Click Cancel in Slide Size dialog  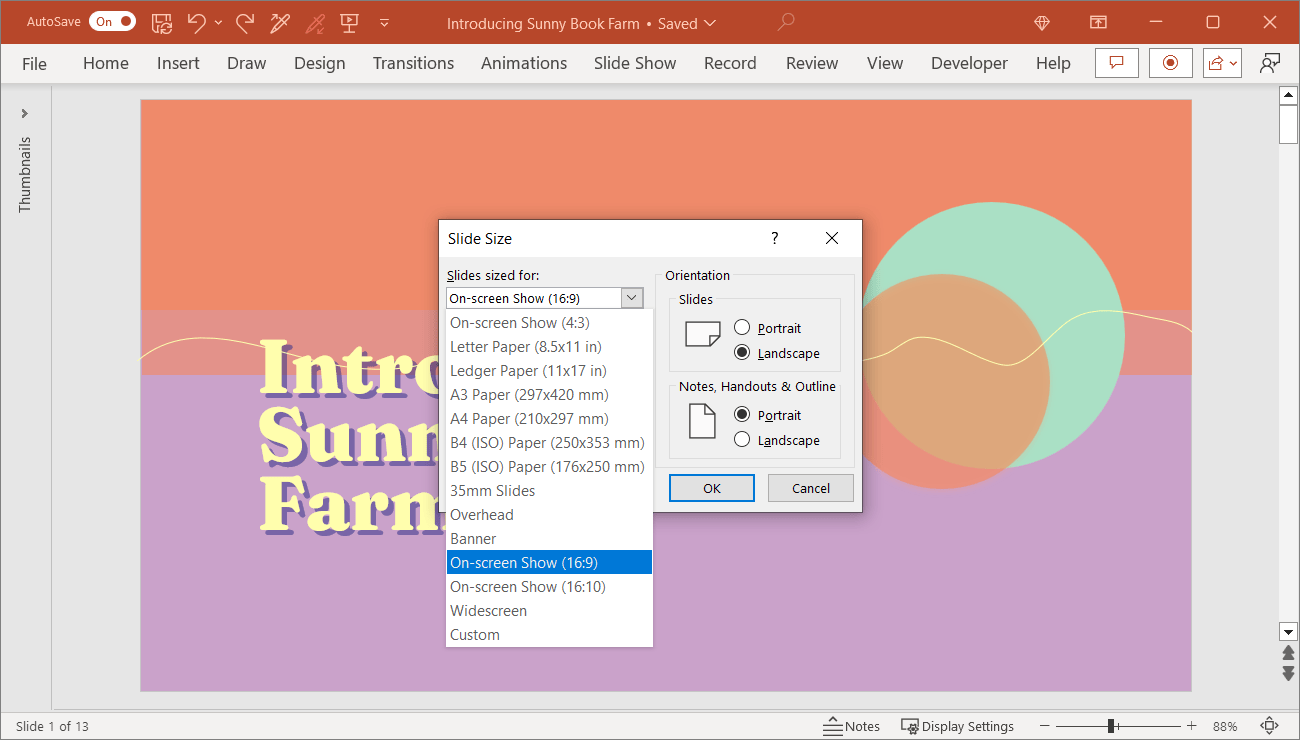click(810, 488)
